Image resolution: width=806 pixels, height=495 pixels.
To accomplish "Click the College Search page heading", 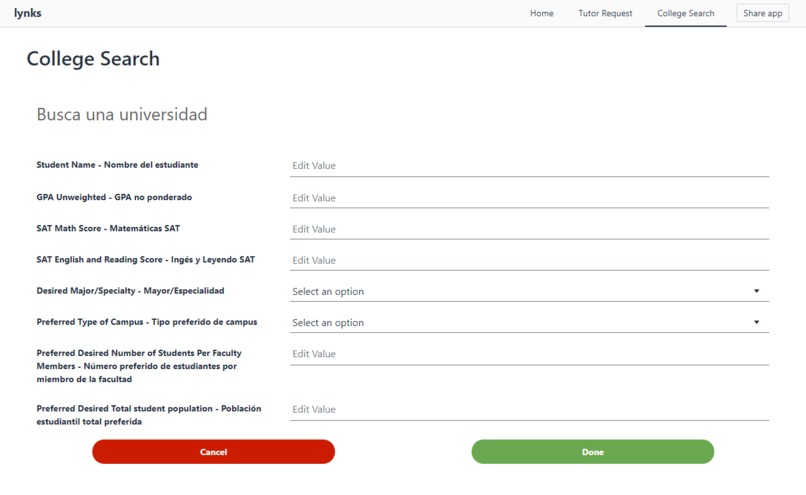I will [93, 59].
